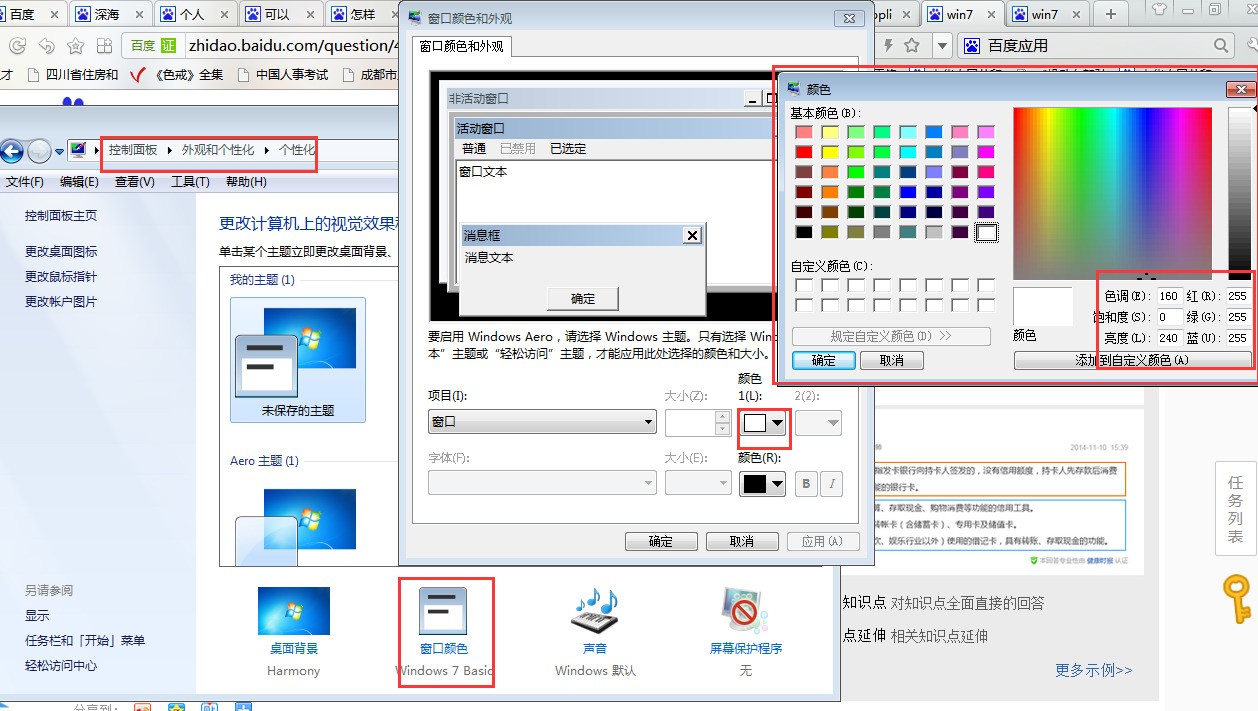This screenshot has height=711, width=1258.
Task: Click Explorer's blue back arrow button
Action: [12, 151]
